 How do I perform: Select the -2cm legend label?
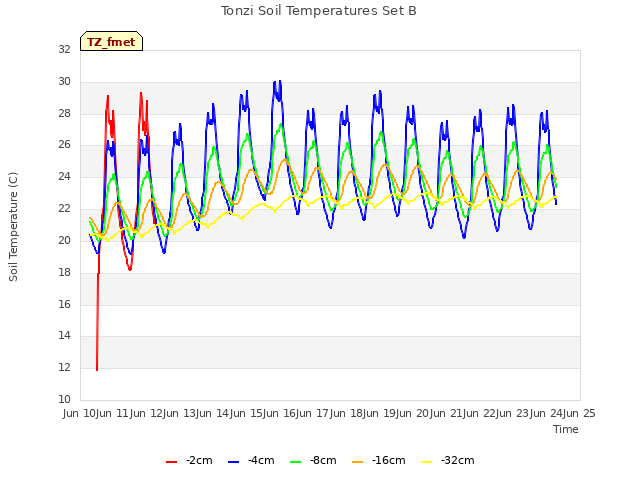(199, 461)
